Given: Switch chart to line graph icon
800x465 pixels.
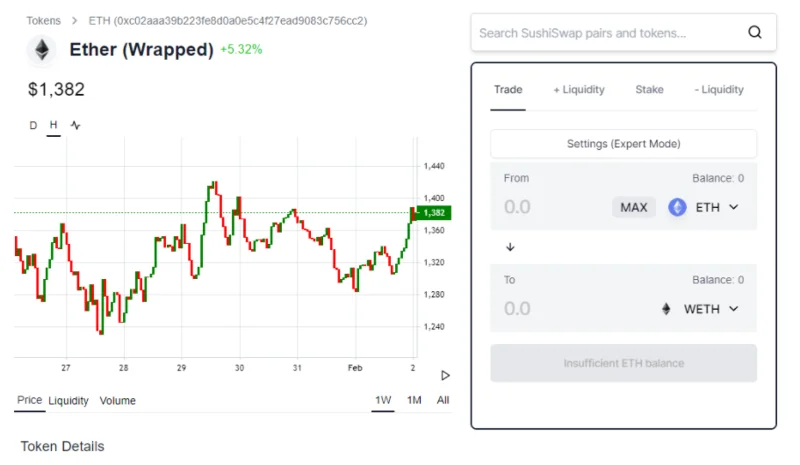Looking at the screenshot, I should coord(76,125).
